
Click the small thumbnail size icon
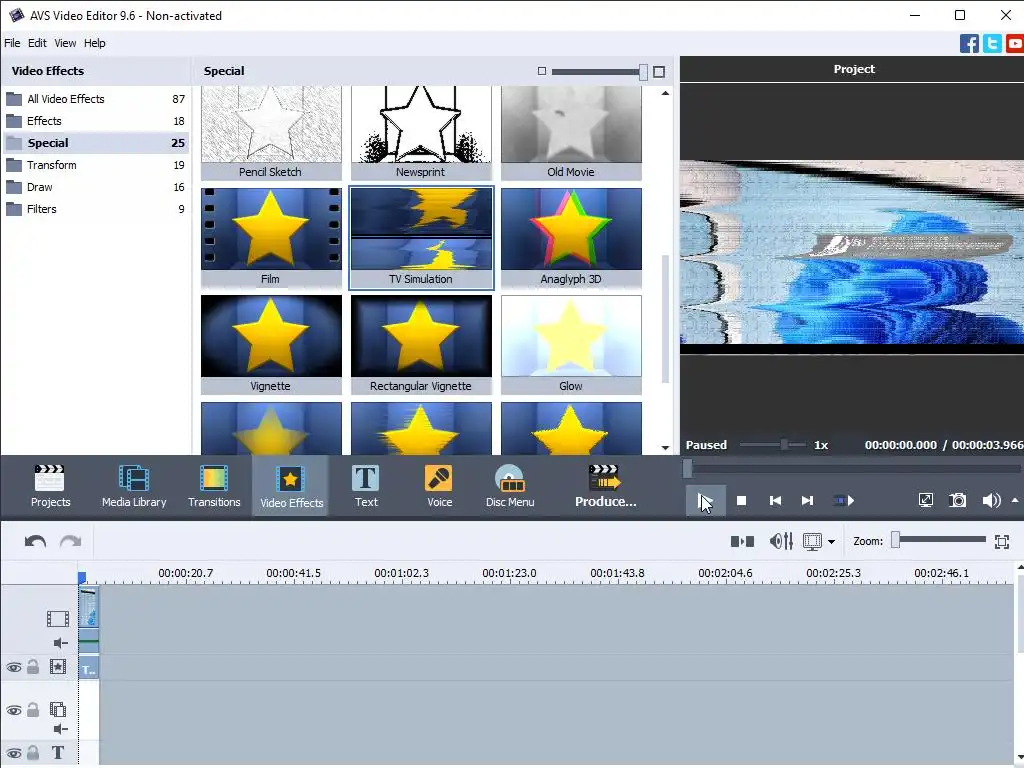click(x=541, y=71)
